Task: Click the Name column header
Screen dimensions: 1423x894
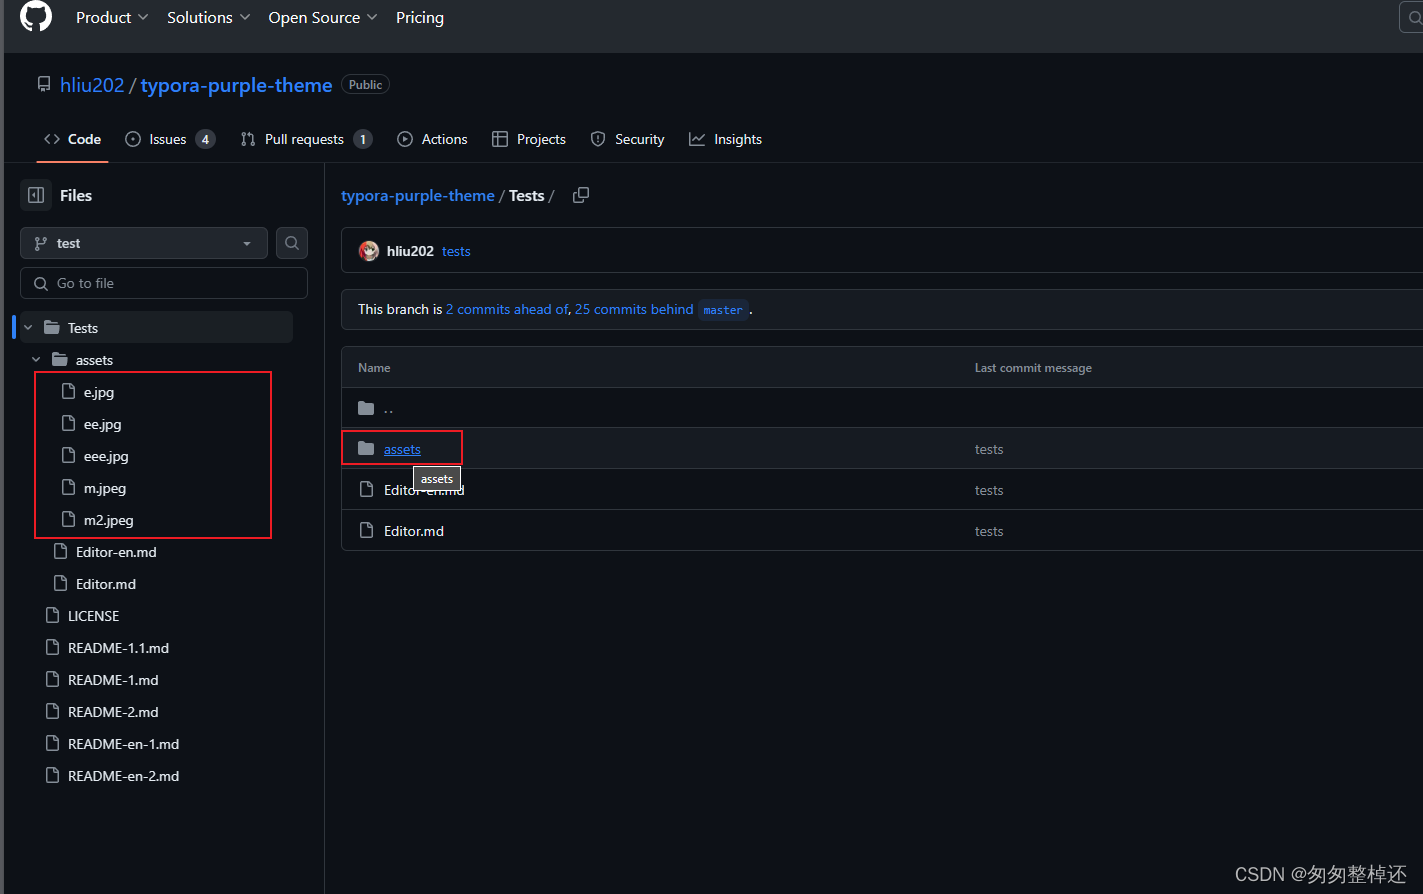Action: [x=374, y=368]
